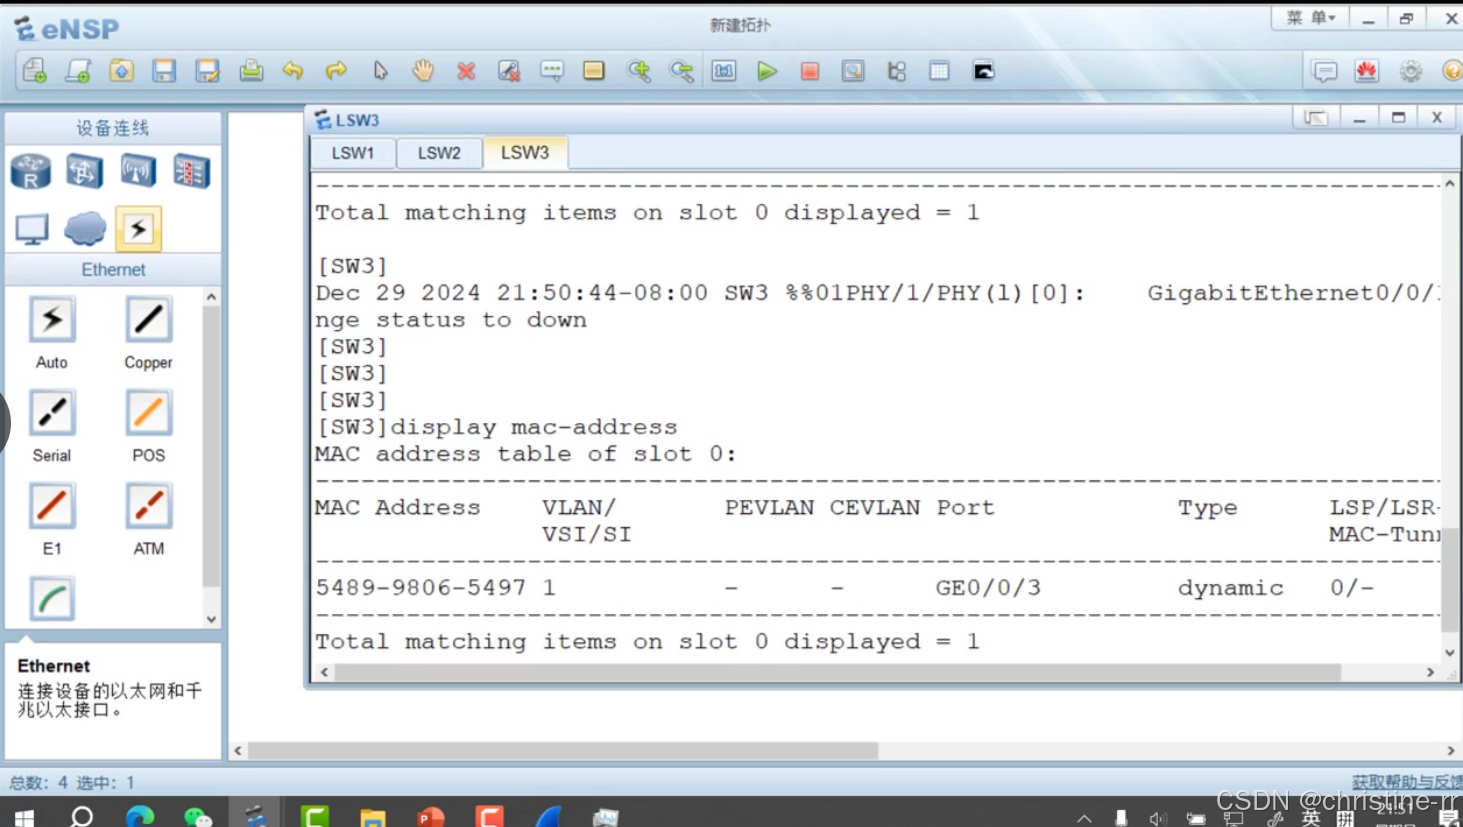
Task: Select the Cloud device category
Action: pos(85,229)
